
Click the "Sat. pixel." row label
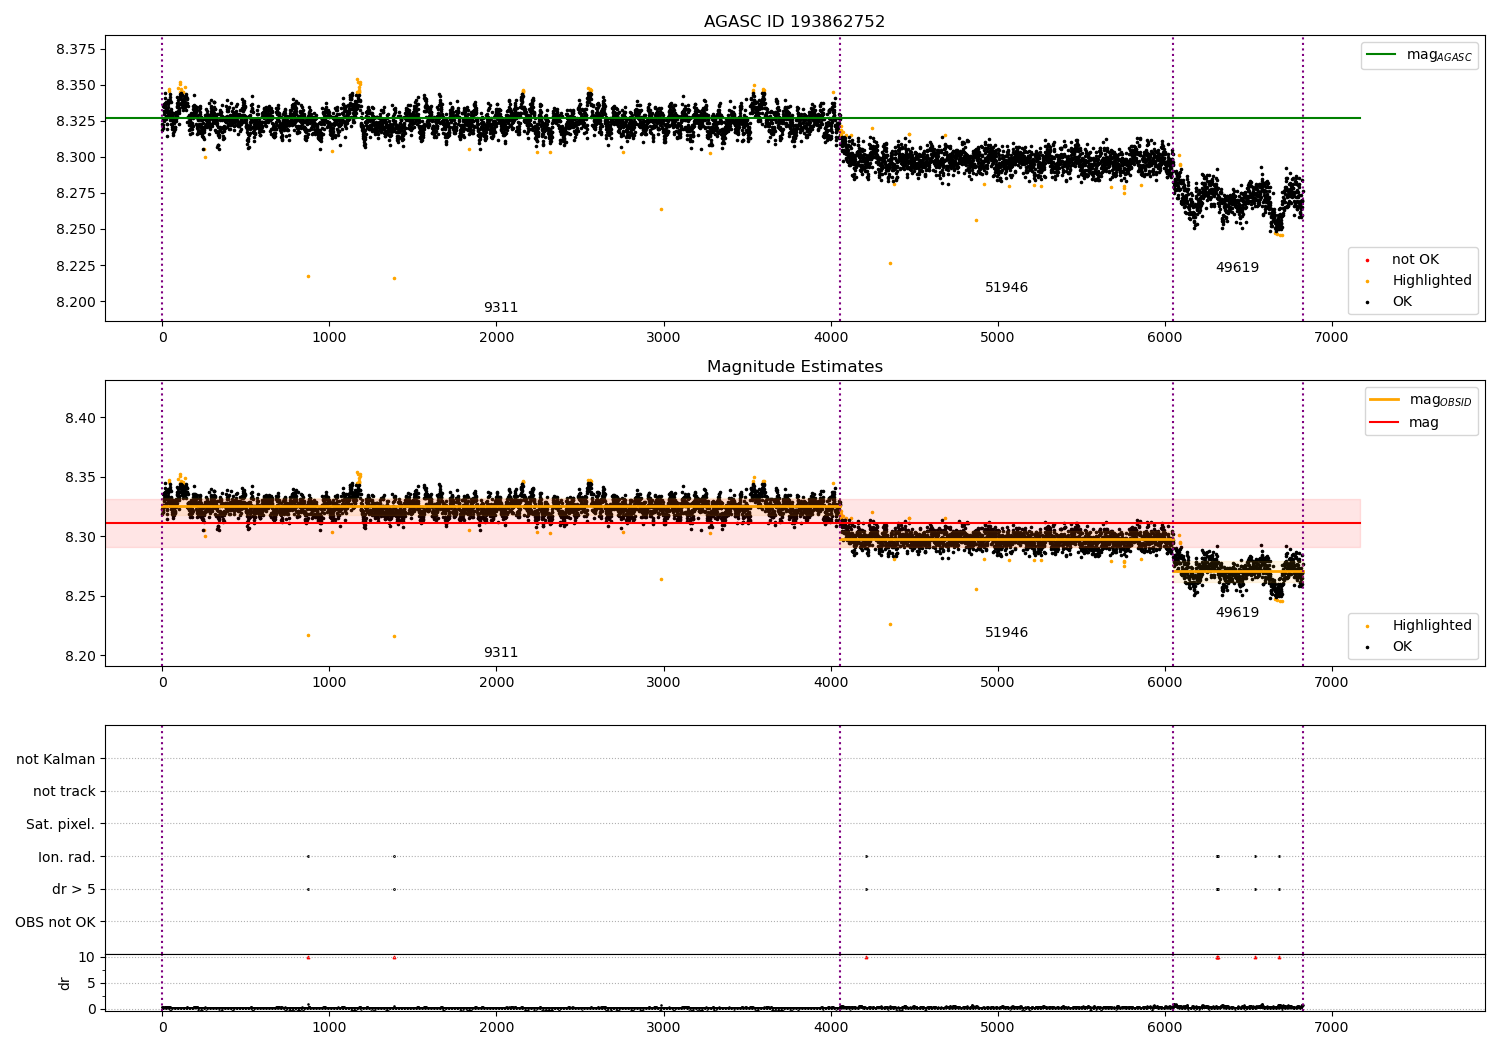click(x=61, y=824)
